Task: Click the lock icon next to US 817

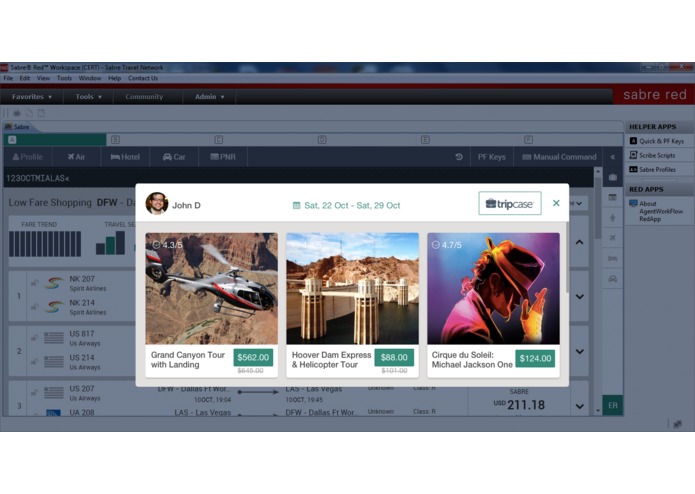Action: coord(34,338)
